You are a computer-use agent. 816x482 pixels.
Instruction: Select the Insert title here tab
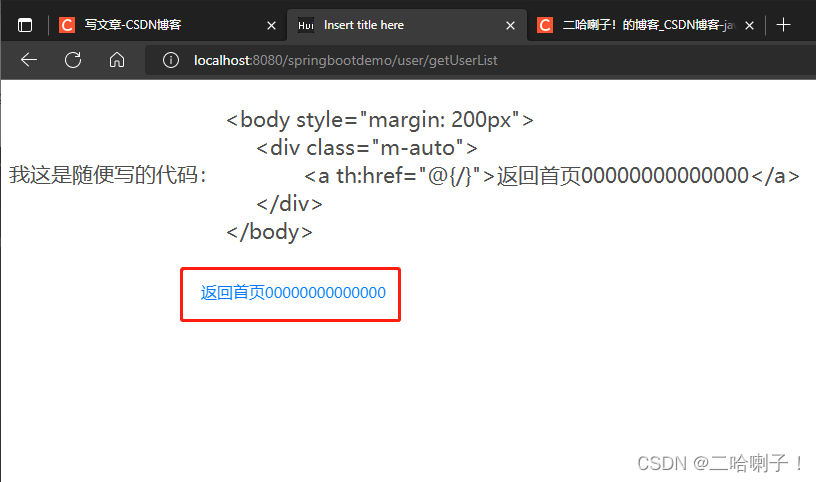[x=407, y=25]
